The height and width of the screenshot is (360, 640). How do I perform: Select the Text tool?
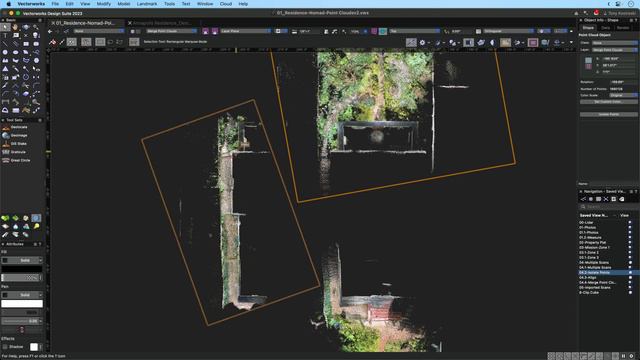(x=5, y=36)
